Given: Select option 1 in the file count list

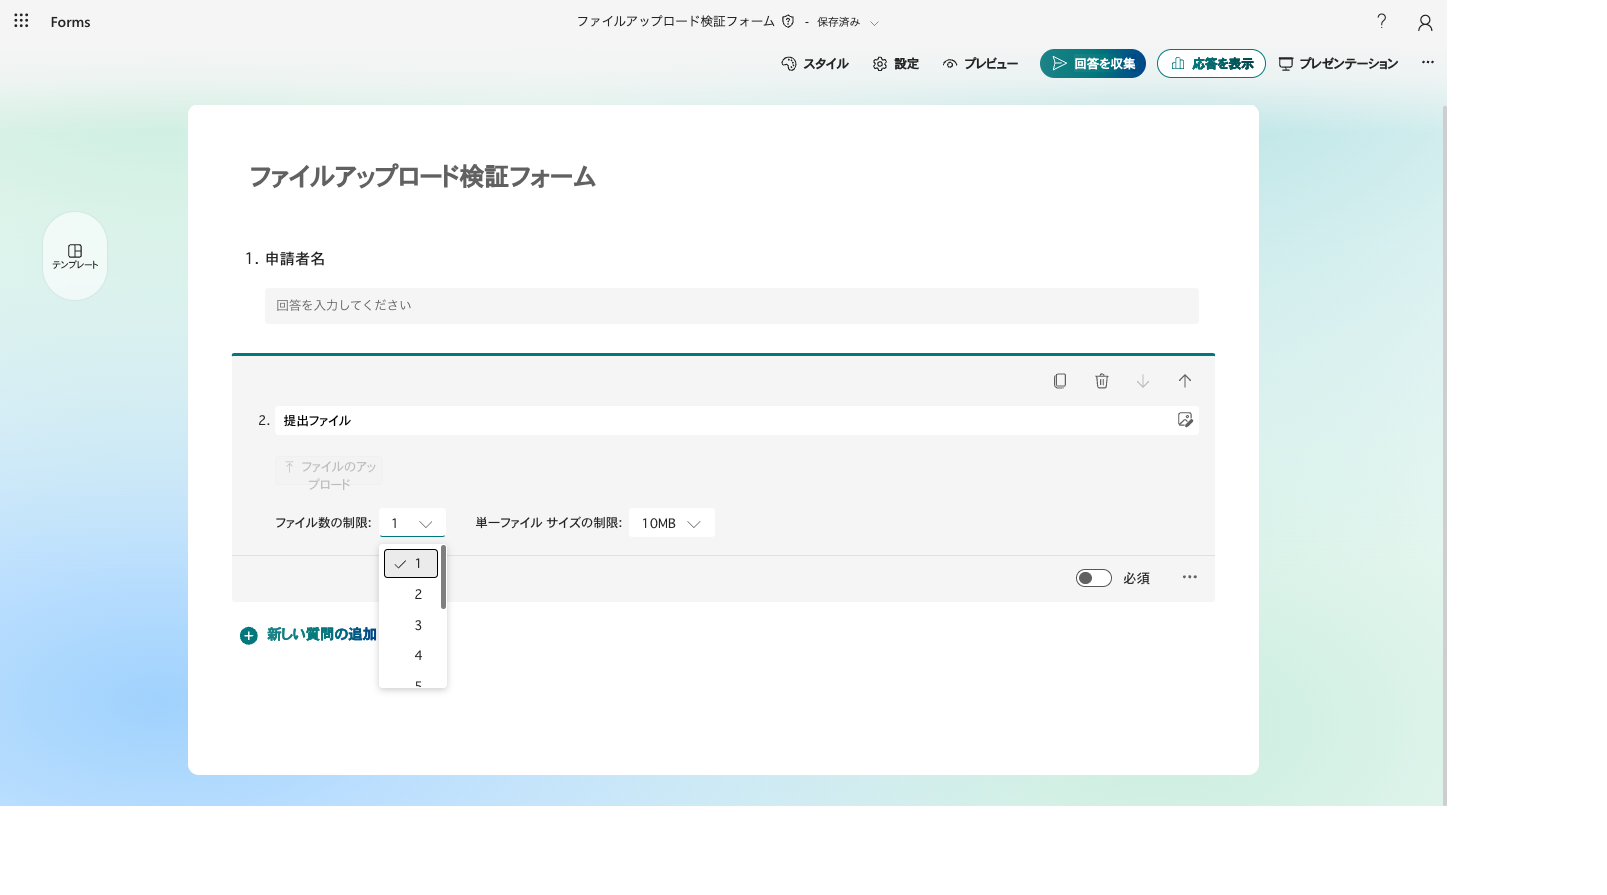Looking at the screenshot, I should point(411,564).
